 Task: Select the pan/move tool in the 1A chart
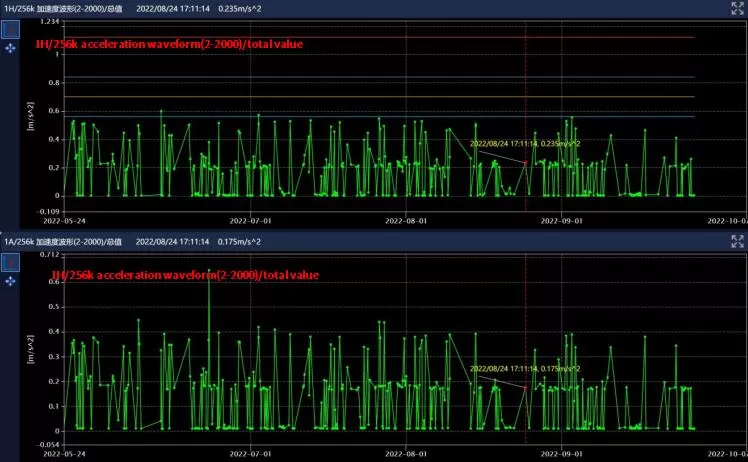click(x=11, y=281)
